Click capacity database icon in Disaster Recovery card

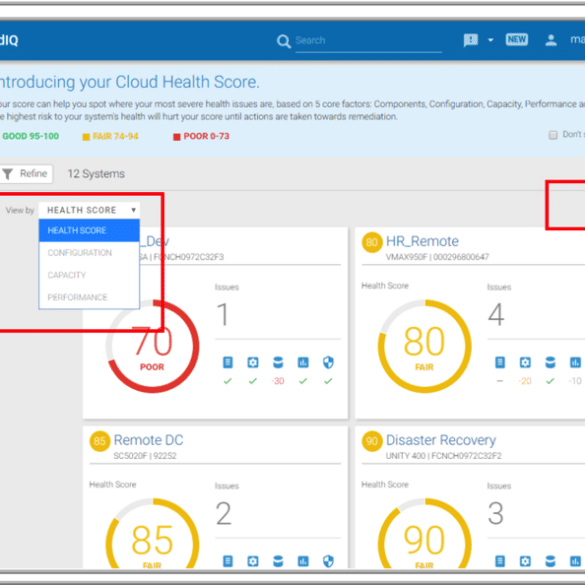pyautogui.click(x=550, y=561)
